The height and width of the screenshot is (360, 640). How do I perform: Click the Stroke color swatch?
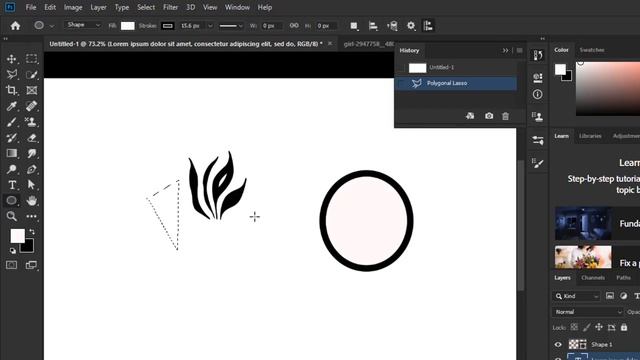click(167, 26)
